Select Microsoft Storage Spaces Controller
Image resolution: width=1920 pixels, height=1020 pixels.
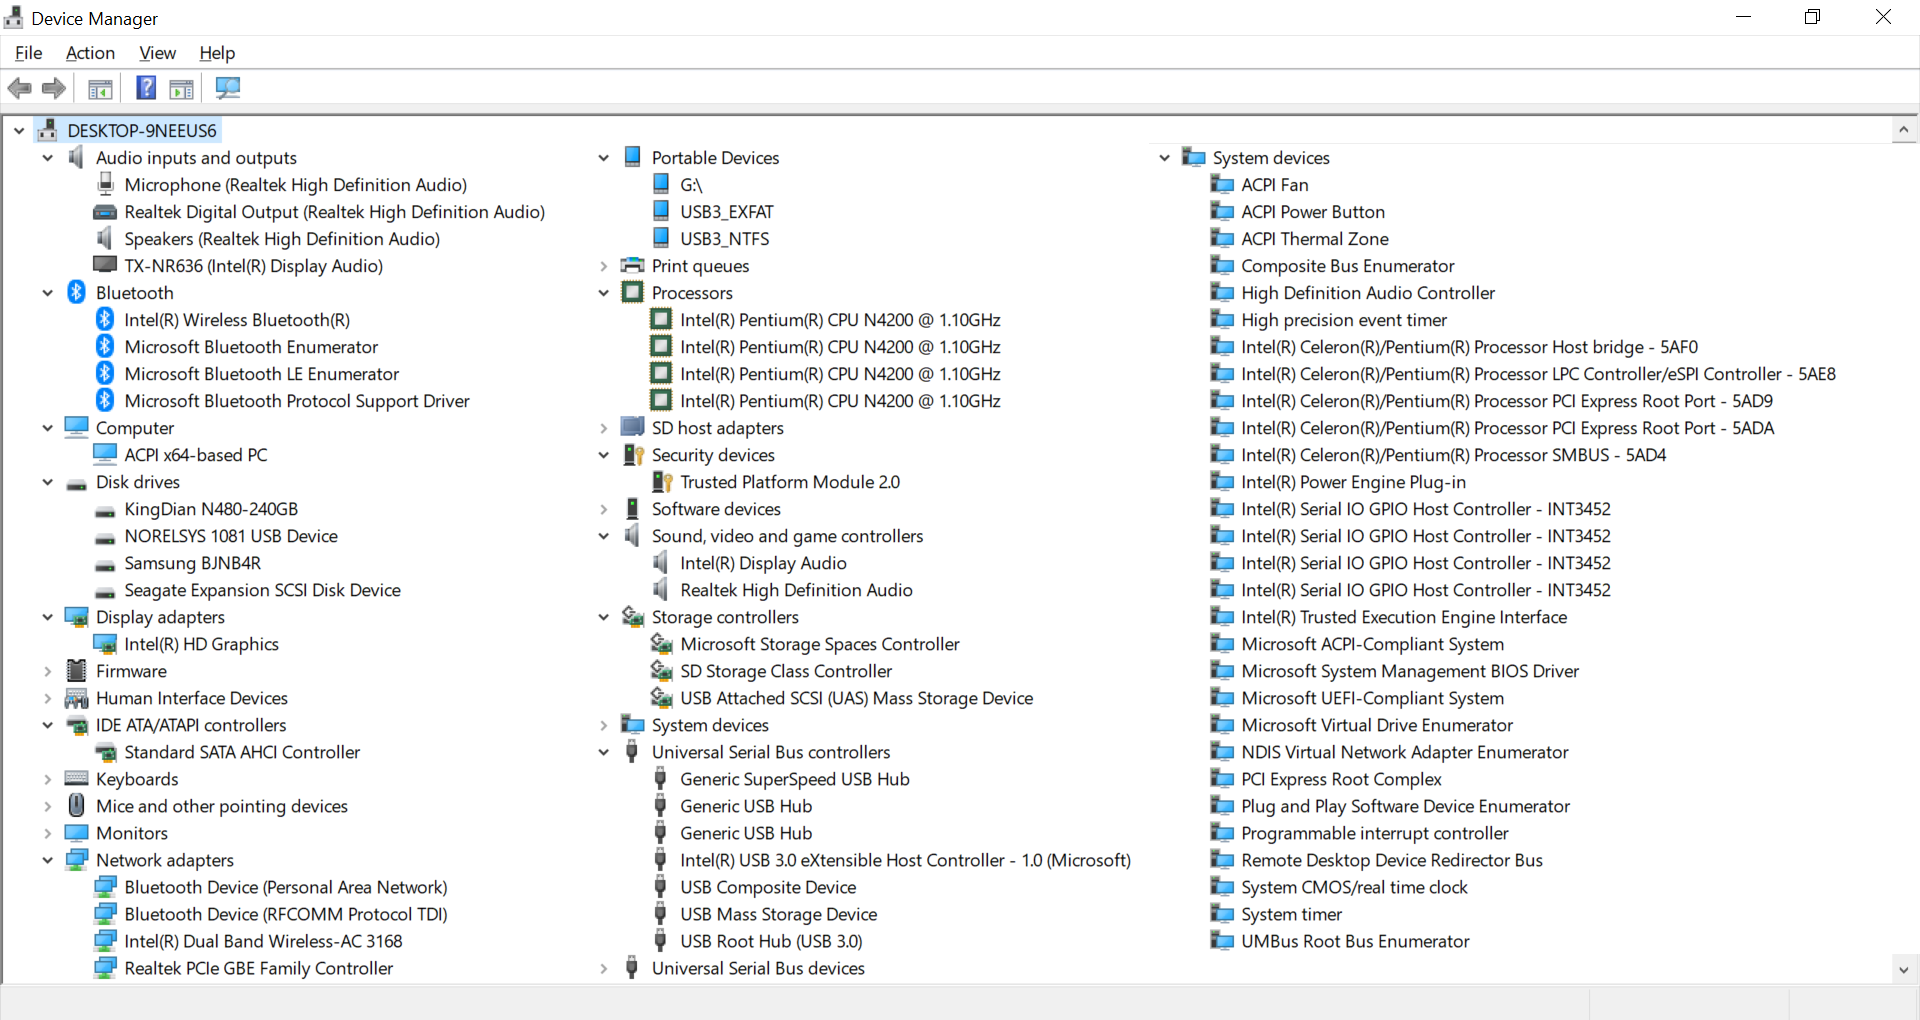click(x=819, y=644)
